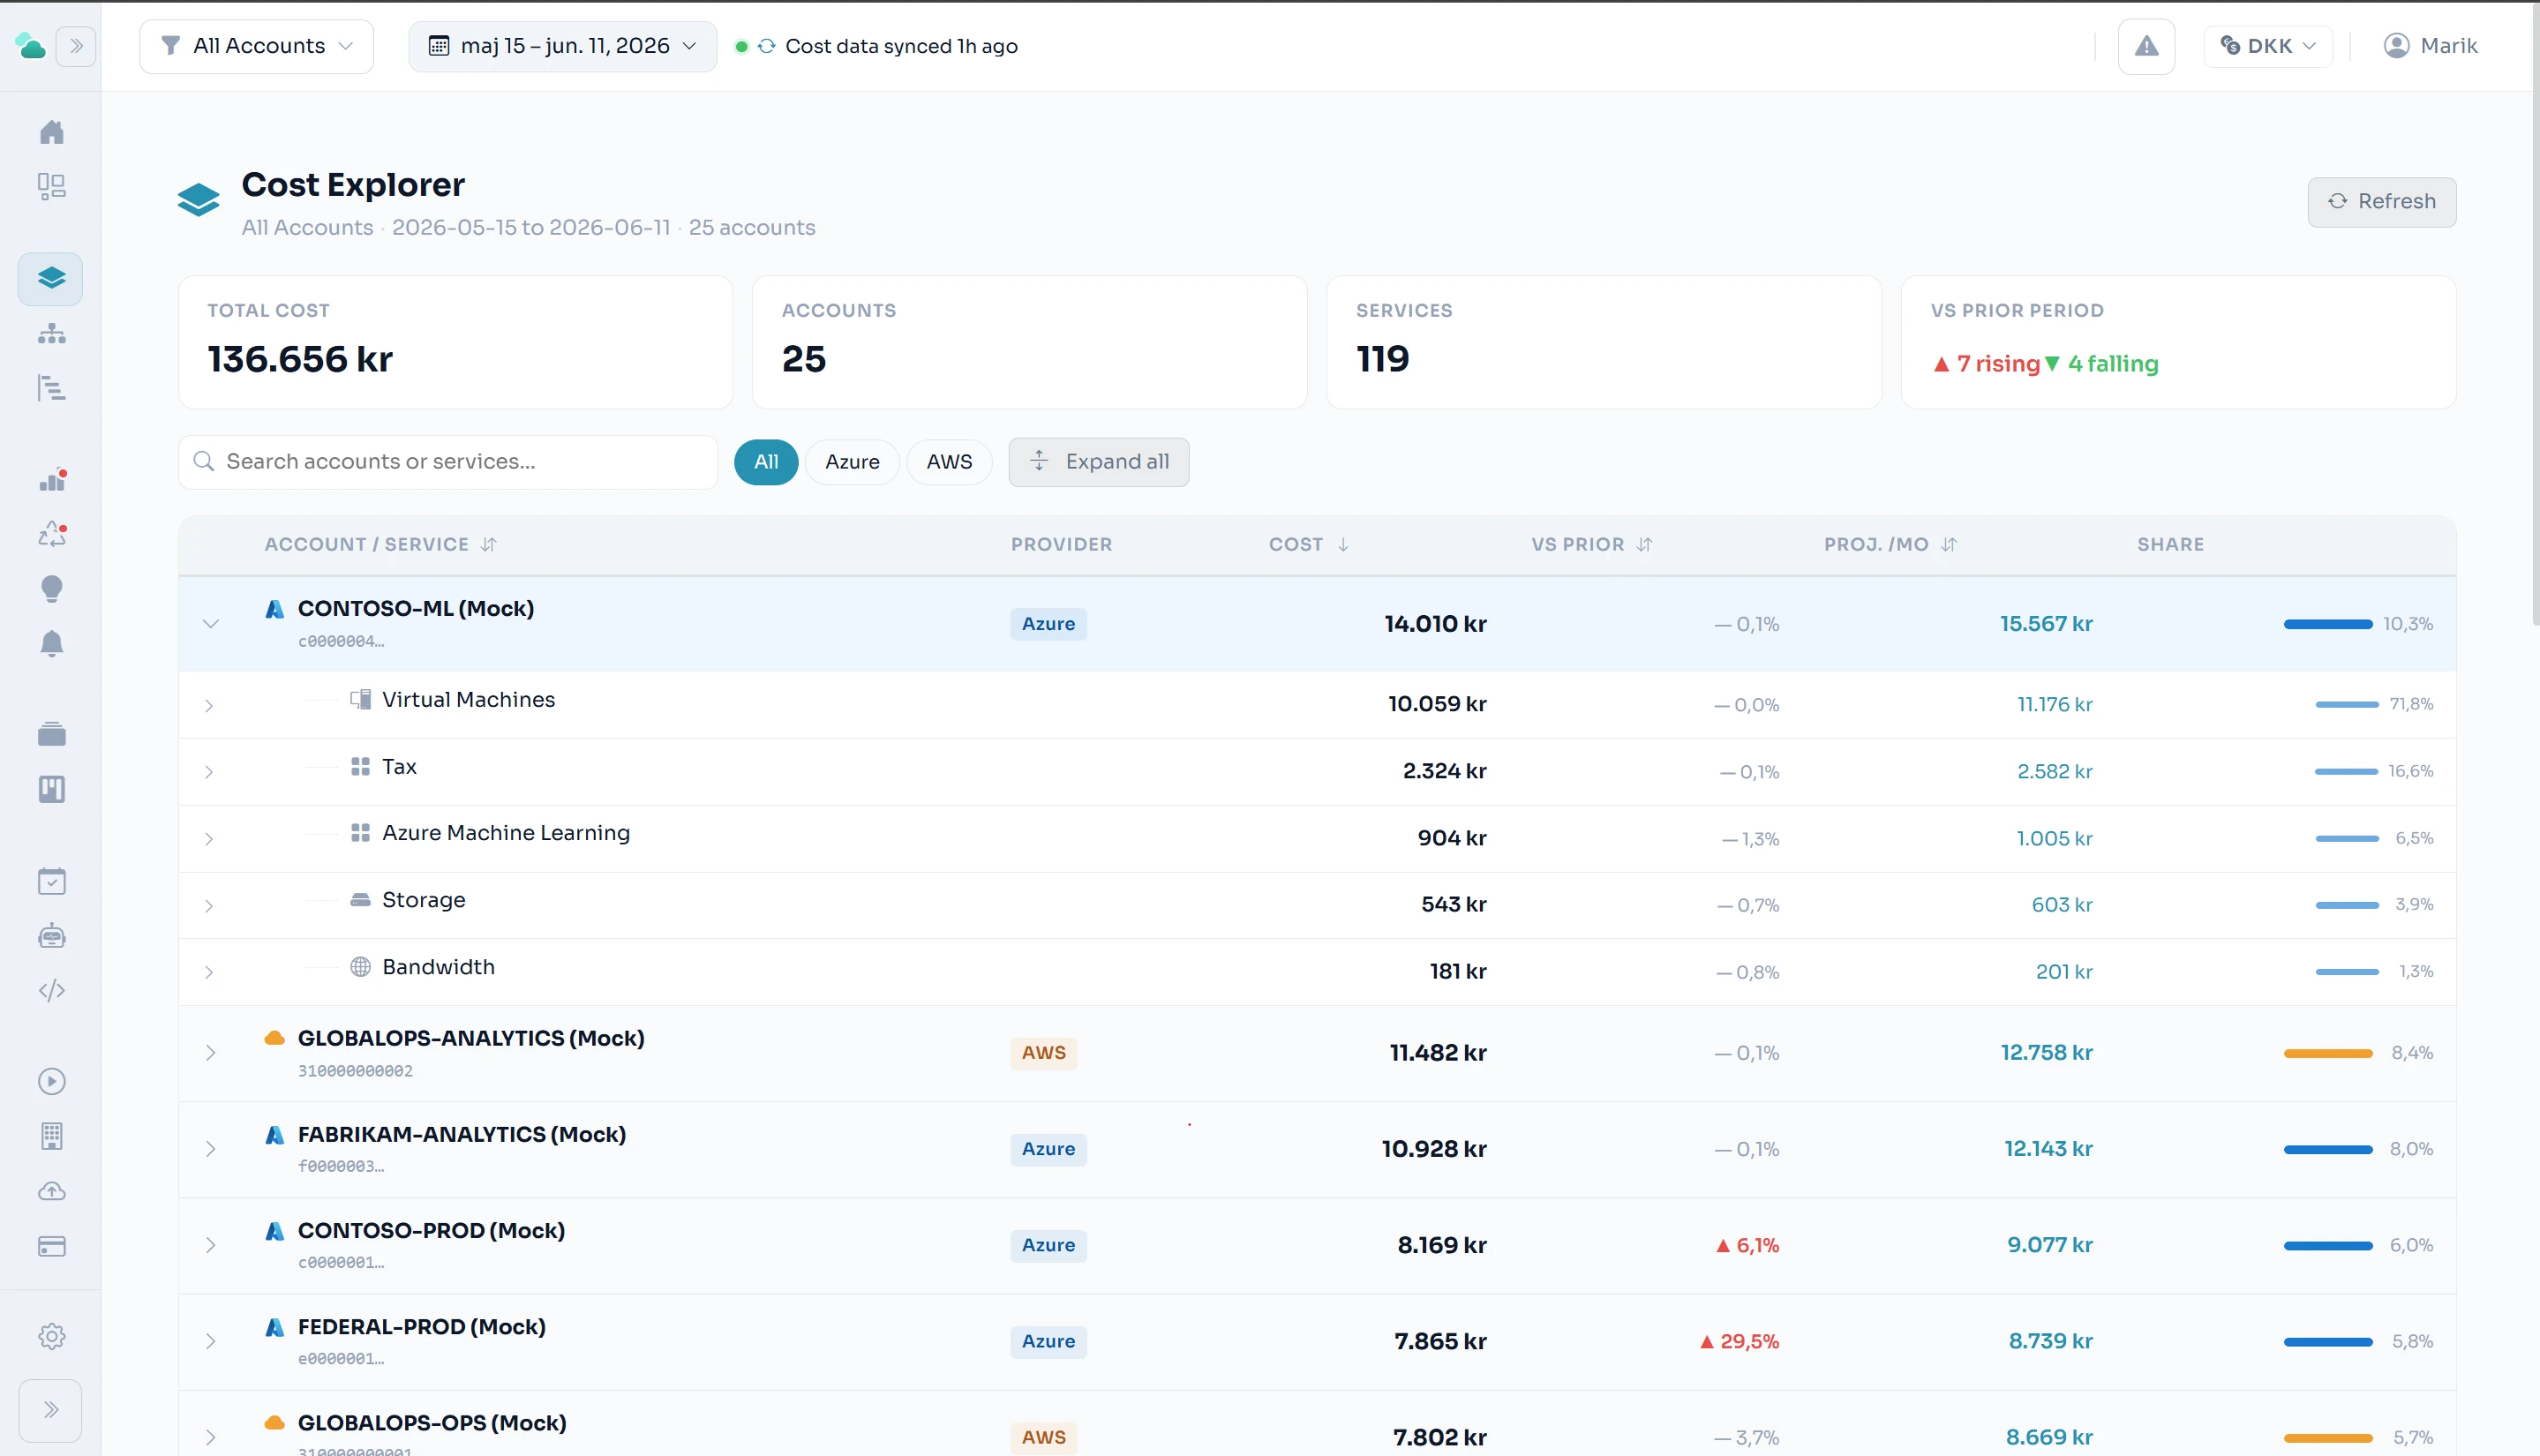Open the dashboard layout icon in sidebar
The image size is (2540, 1456).
pos(51,186)
